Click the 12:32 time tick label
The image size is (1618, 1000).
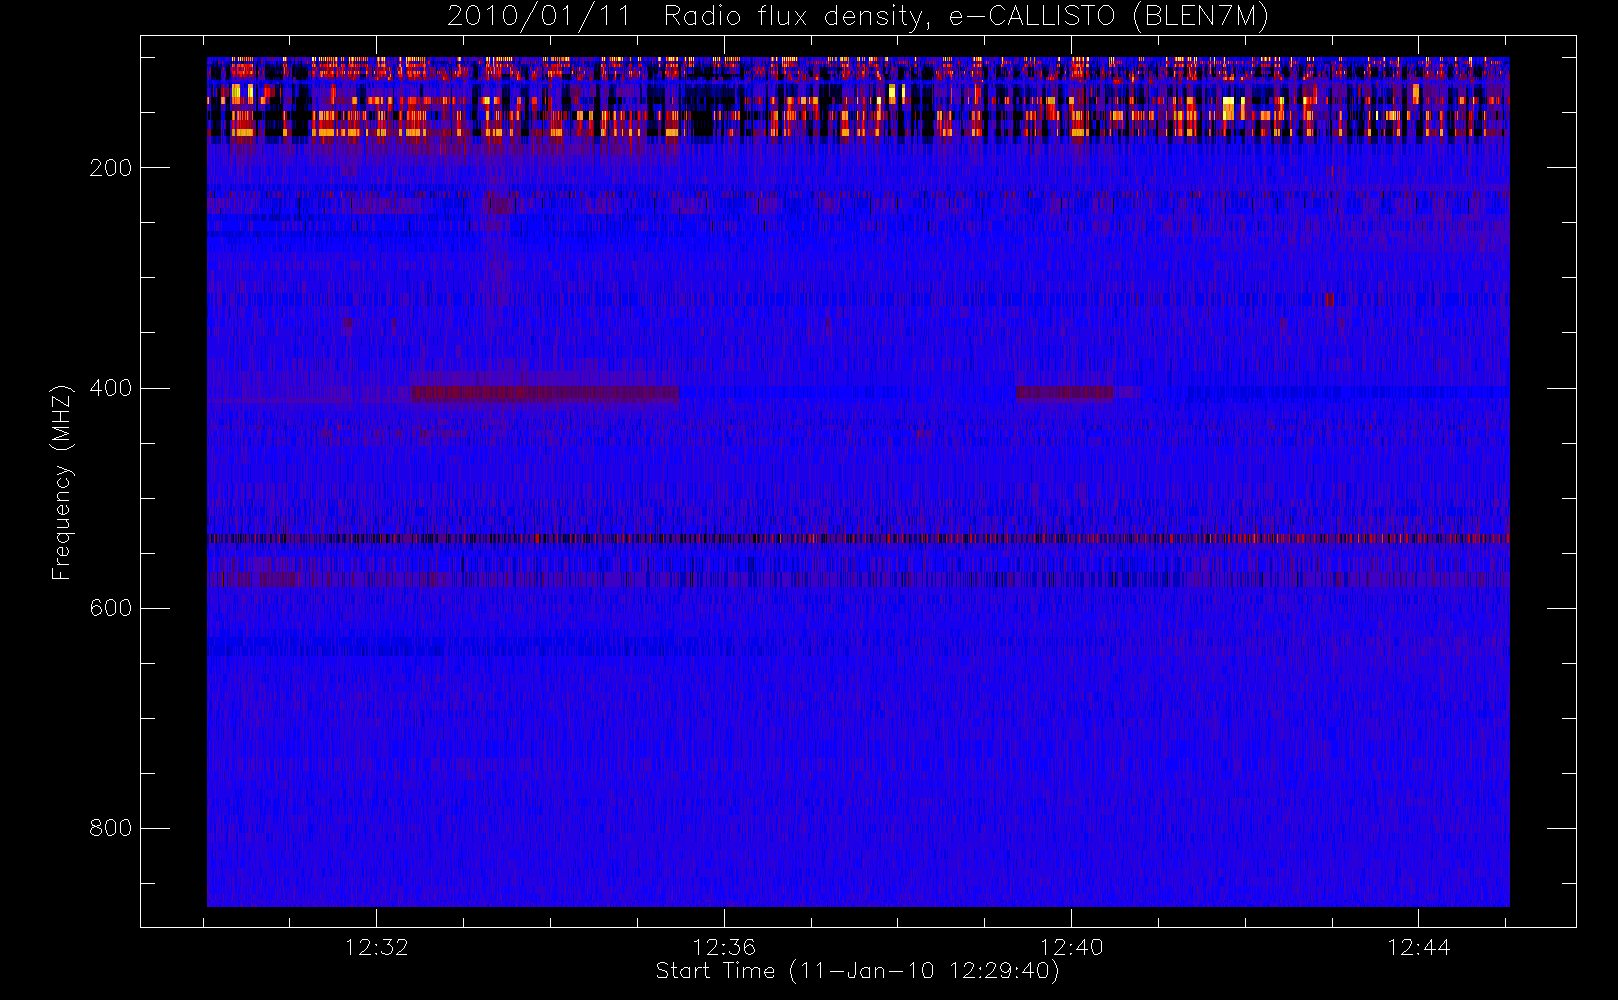pyautogui.click(x=376, y=947)
